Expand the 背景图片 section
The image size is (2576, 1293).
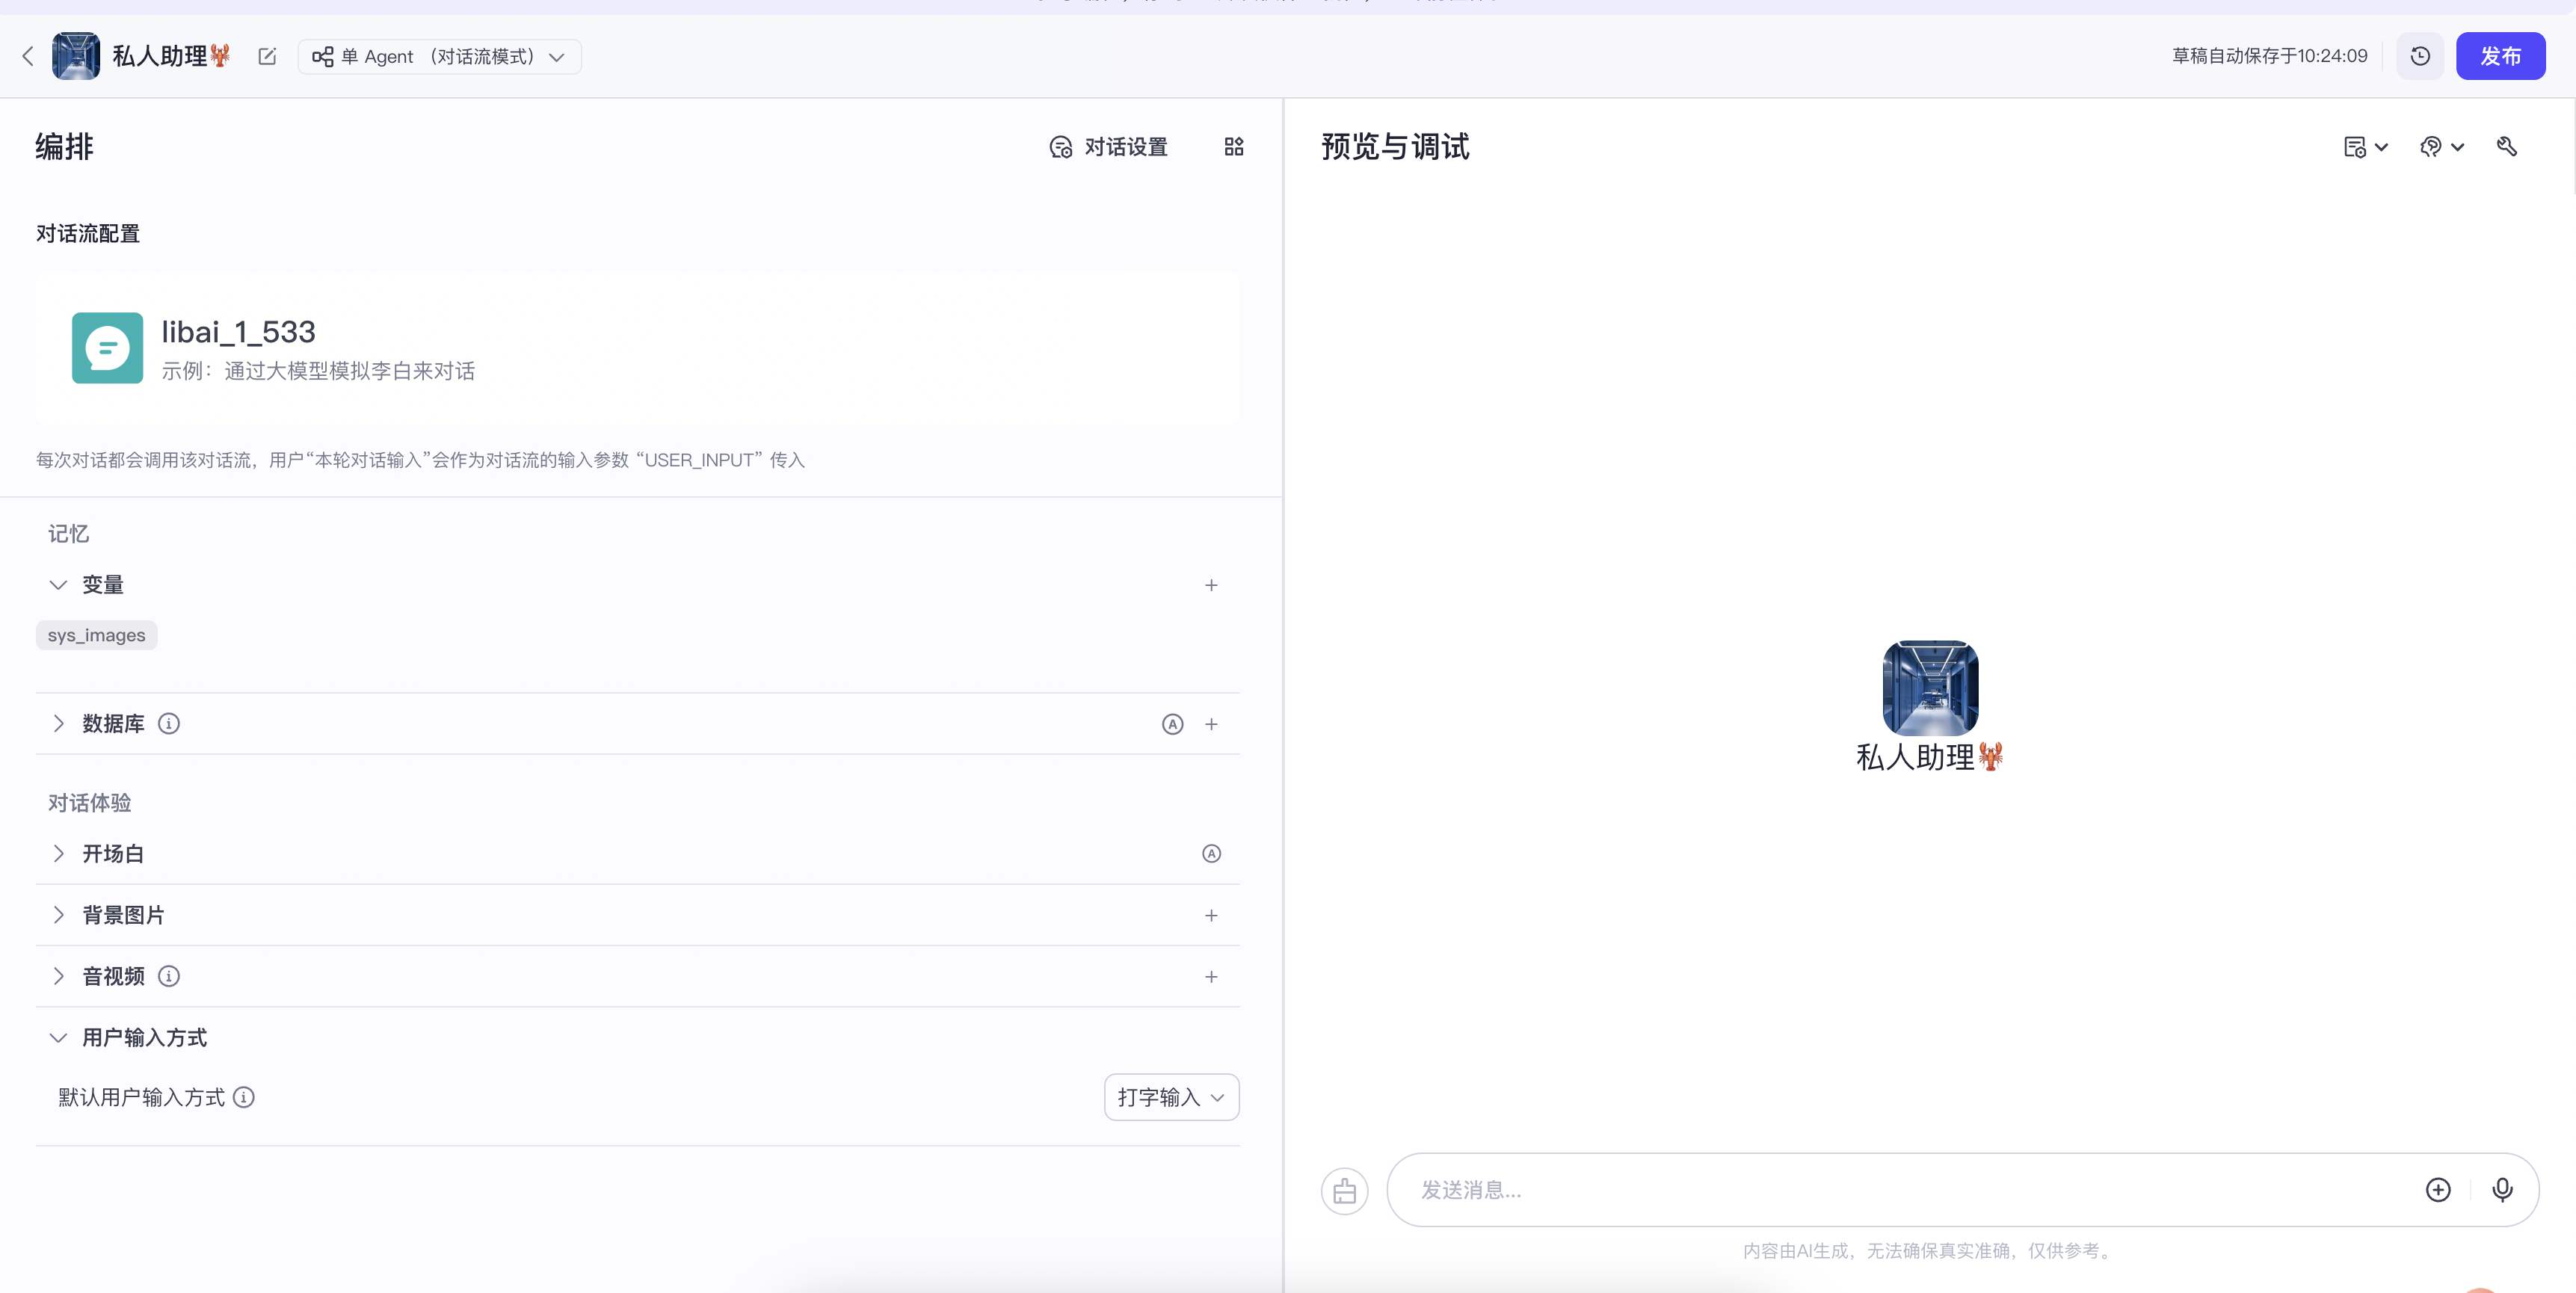pyautogui.click(x=58, y=915)
